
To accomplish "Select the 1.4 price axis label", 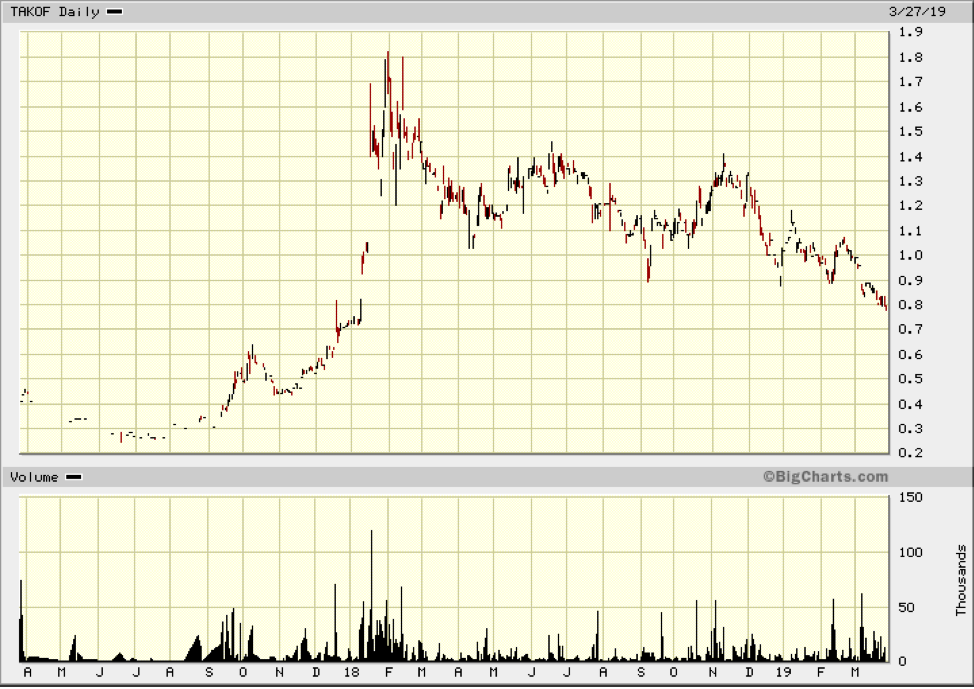I will click(911, 157).
